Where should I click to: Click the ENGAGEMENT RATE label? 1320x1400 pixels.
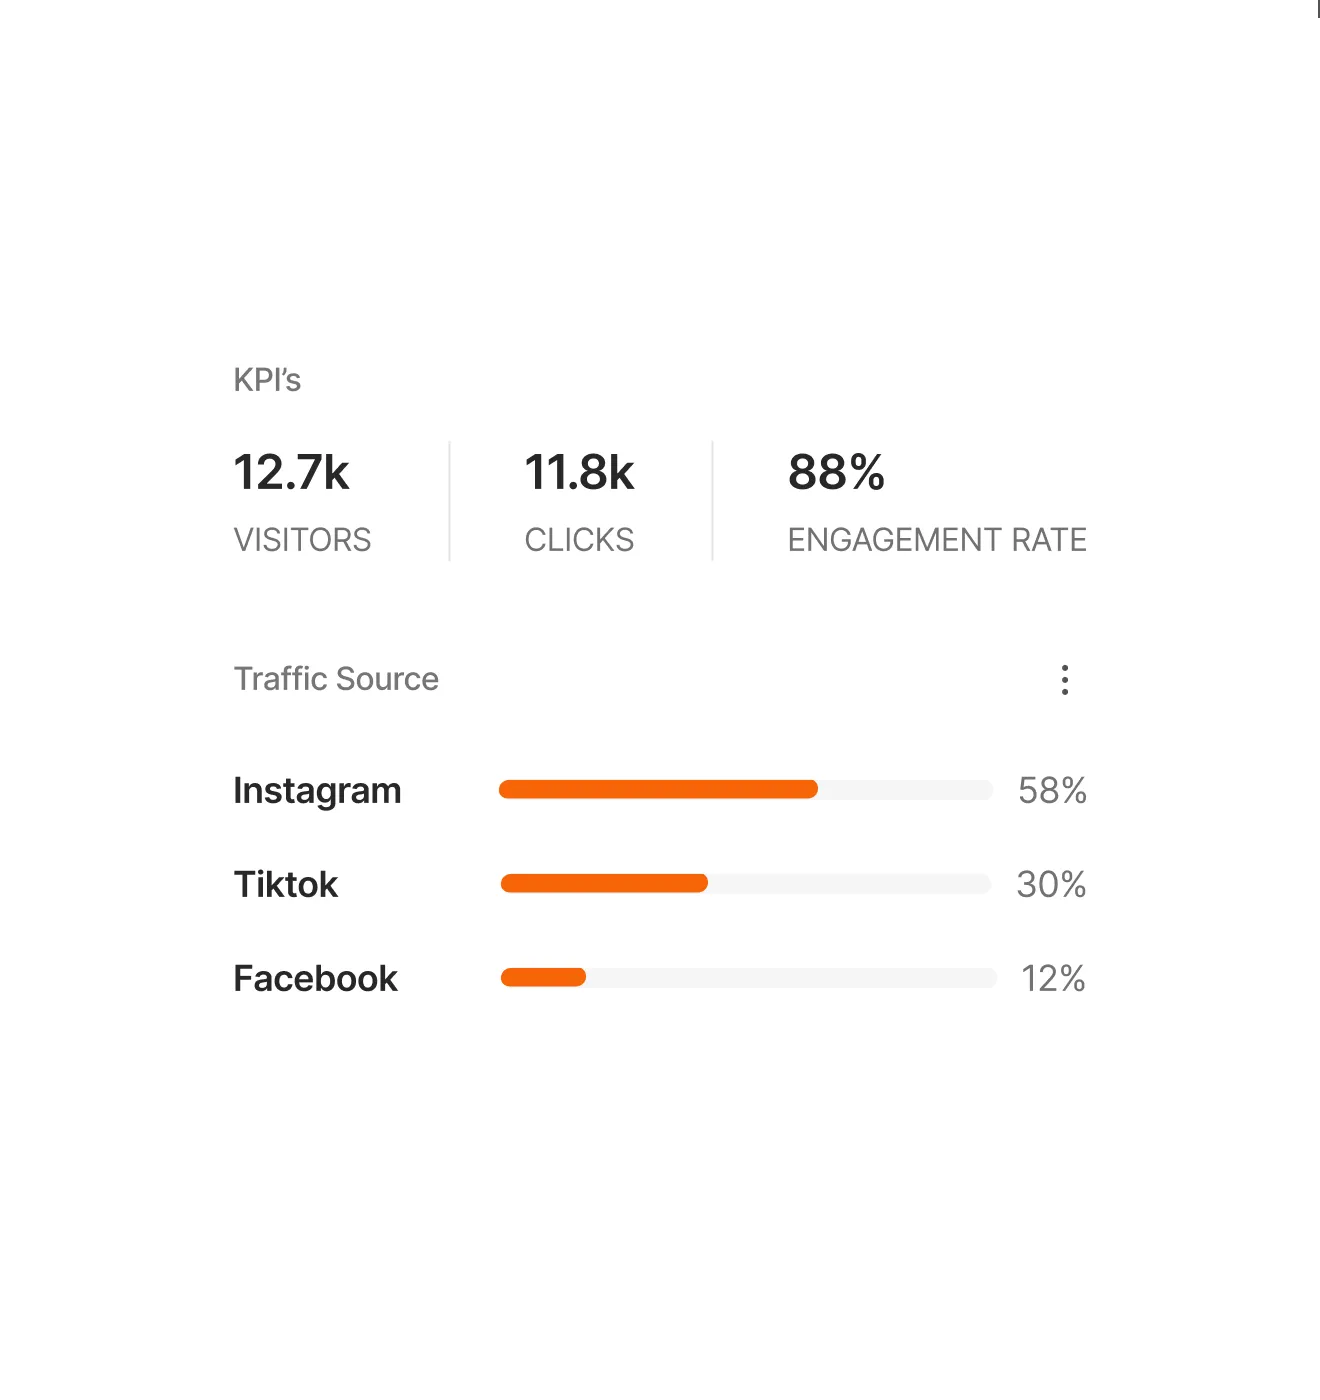937,540
